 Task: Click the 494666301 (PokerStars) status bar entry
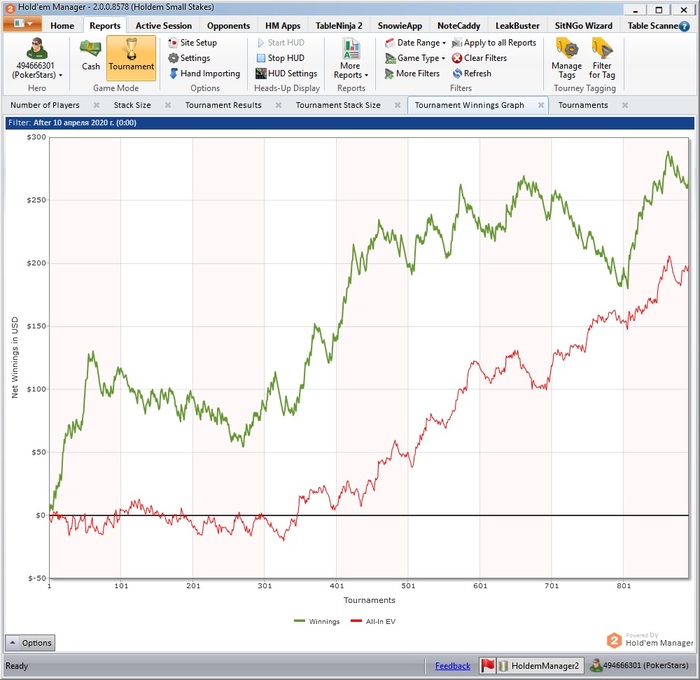tap(639, 666)
